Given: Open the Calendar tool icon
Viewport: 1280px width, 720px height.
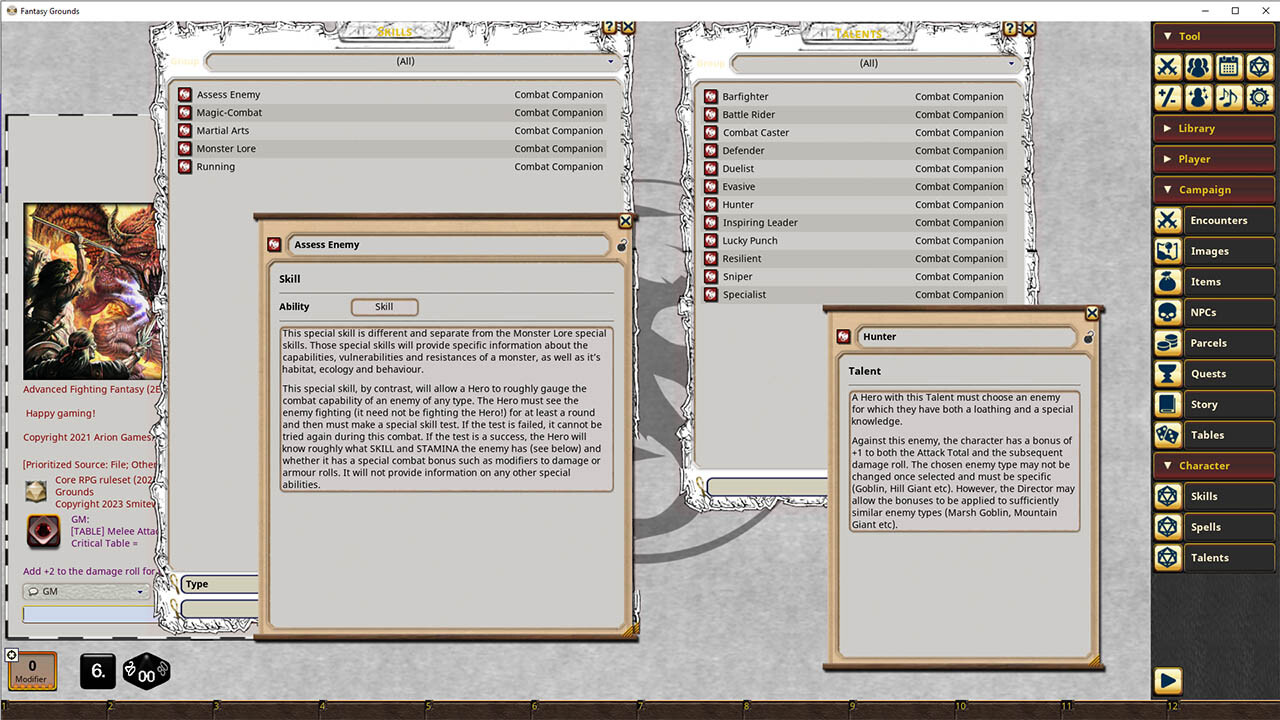Looking at the screenshot, I should tap(1228, 66).
